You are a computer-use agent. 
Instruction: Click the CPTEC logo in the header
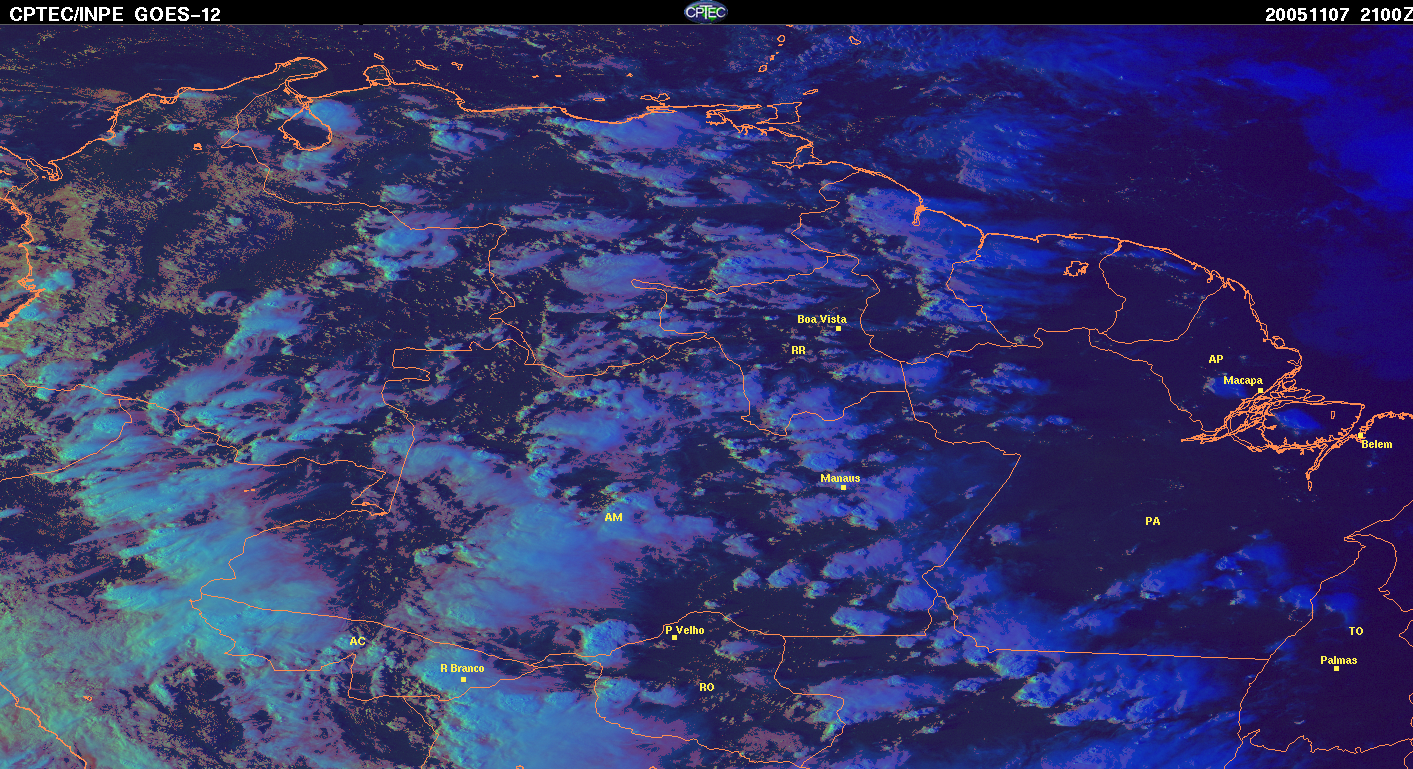coord(705,12)
